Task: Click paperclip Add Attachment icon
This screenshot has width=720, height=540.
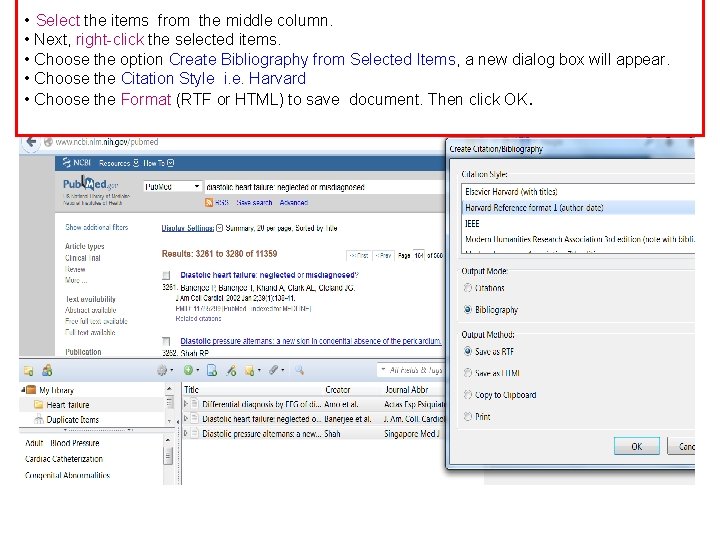Action: tap(276, 370)
